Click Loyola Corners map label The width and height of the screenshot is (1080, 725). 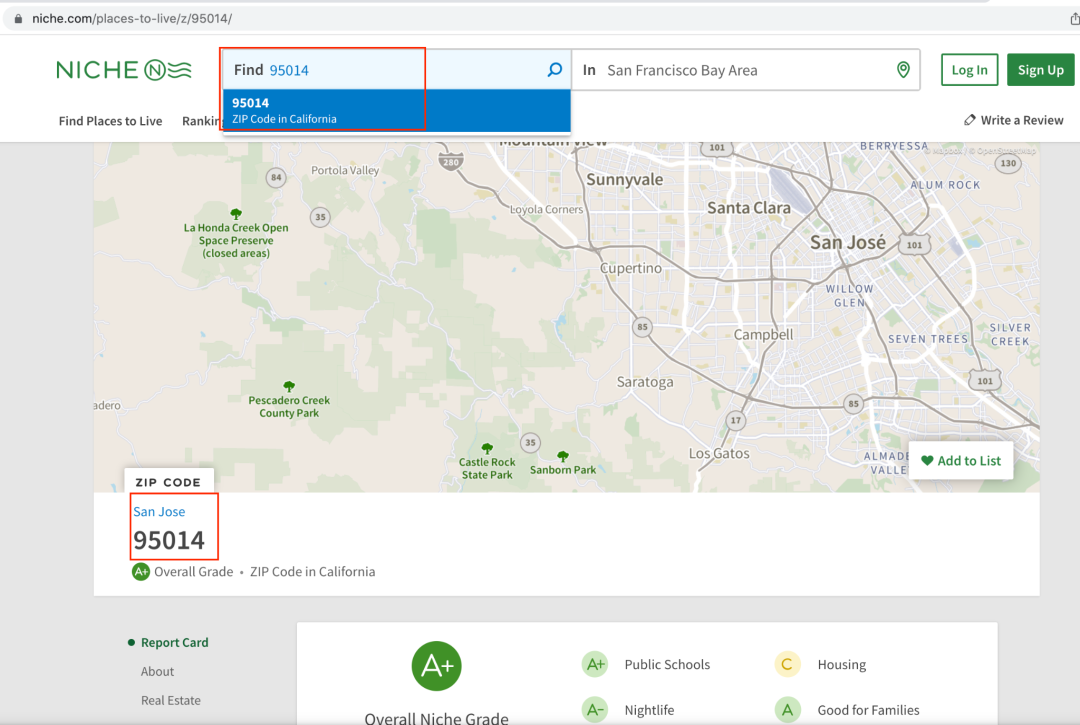[x=546, y=209]
